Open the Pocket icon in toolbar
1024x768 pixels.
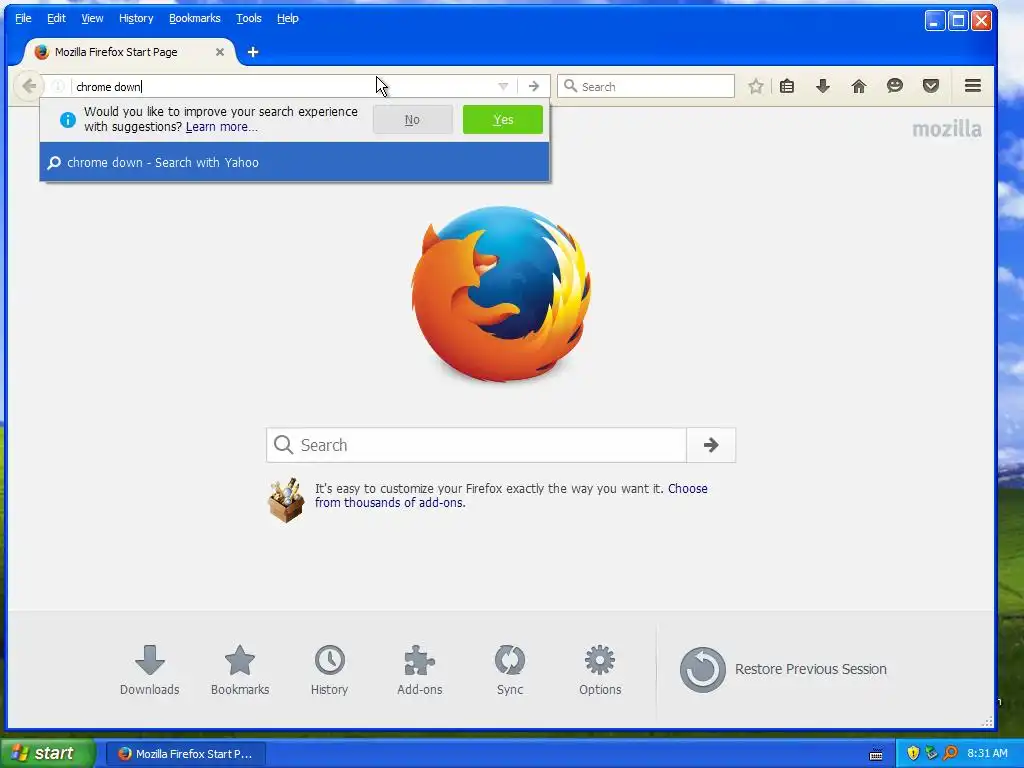(931, 86)
